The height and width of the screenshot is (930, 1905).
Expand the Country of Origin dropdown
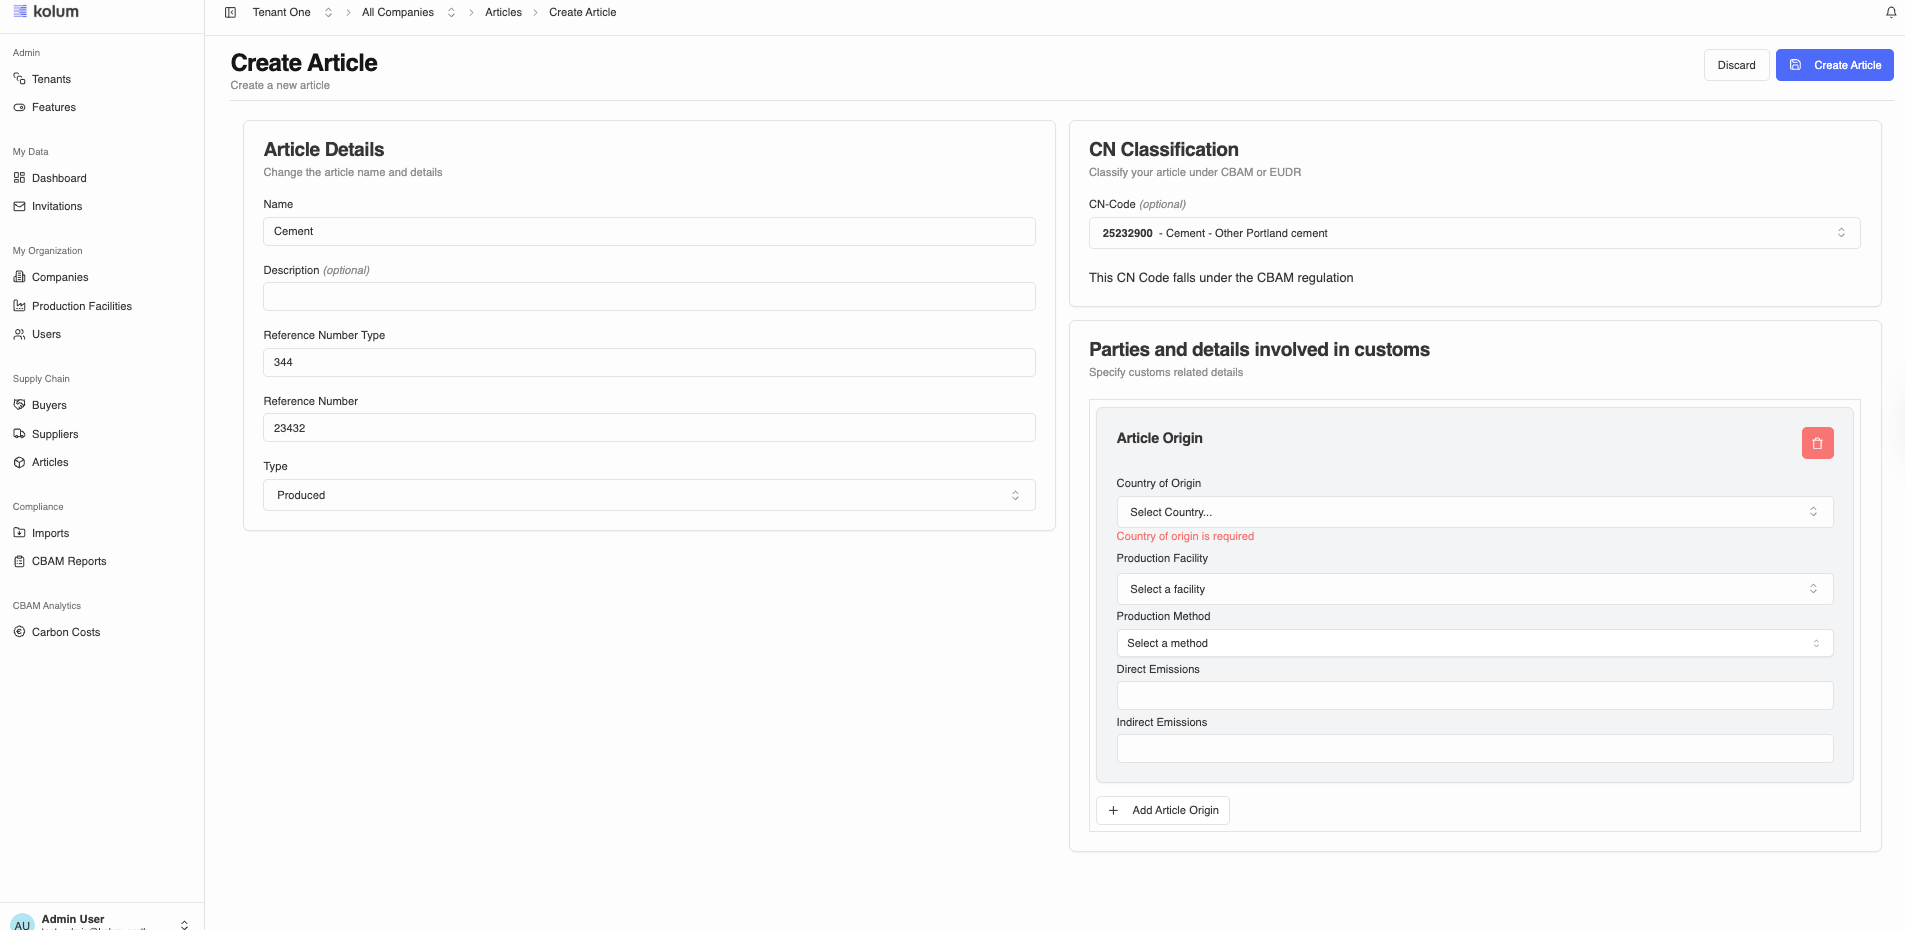click(1473, 512)
